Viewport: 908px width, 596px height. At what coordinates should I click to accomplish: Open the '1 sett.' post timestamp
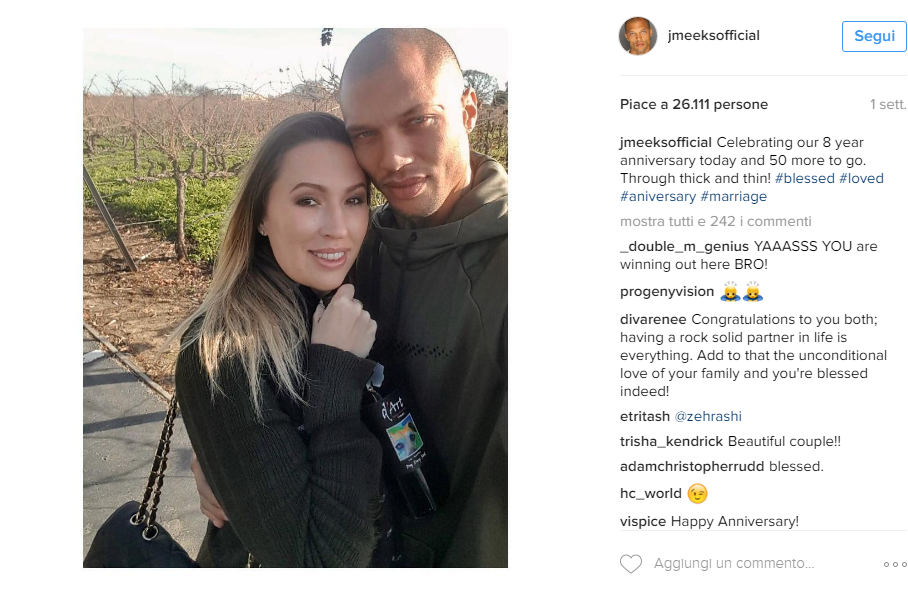click(x=888, y=104)
